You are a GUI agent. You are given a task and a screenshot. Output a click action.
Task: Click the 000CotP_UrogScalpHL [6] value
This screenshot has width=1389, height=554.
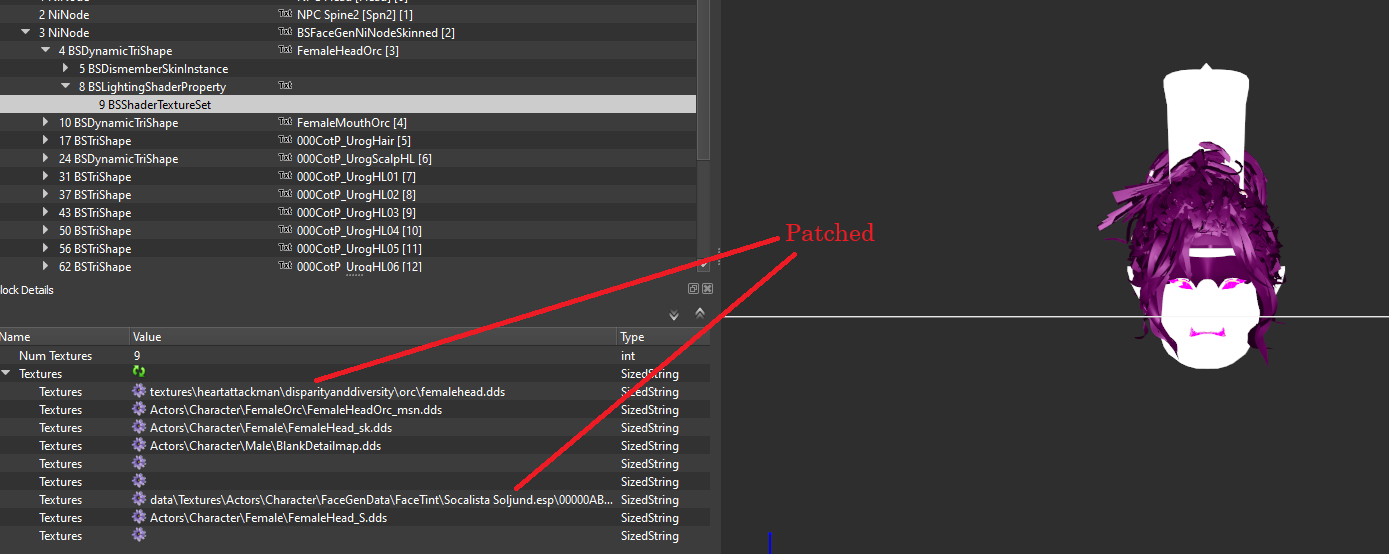pos(364,159)
